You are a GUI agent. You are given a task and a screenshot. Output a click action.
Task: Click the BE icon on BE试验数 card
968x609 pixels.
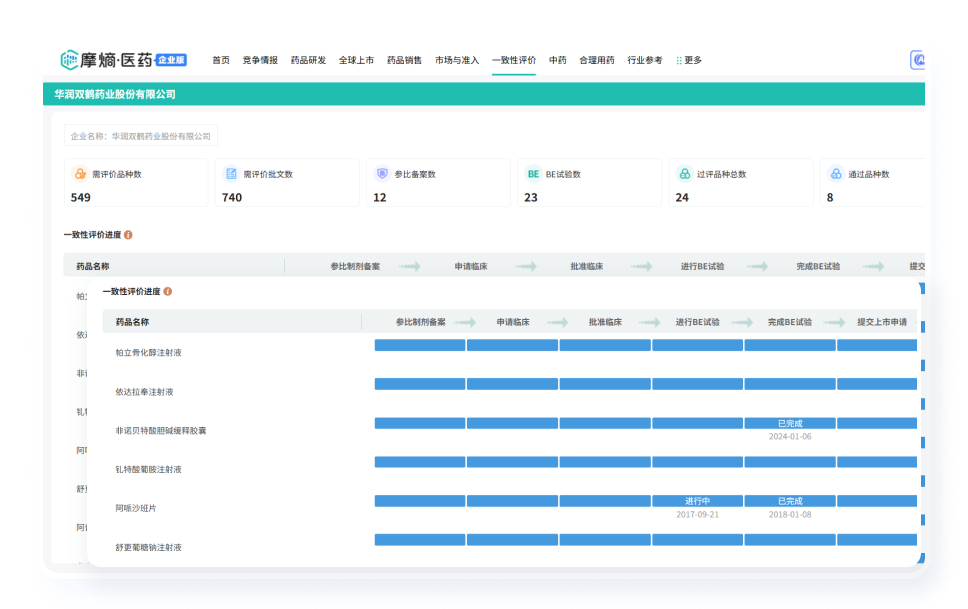533,174
